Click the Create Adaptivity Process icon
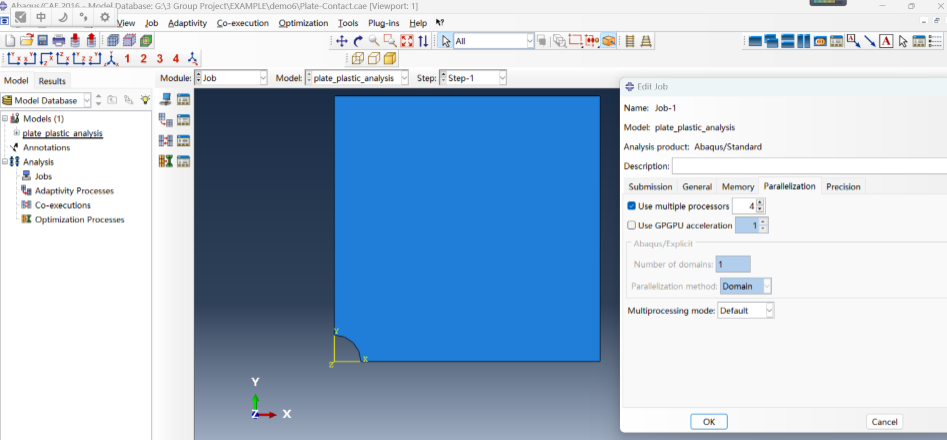Image resolution: width=947 pixels, height=440 pixels. [166, 120]
